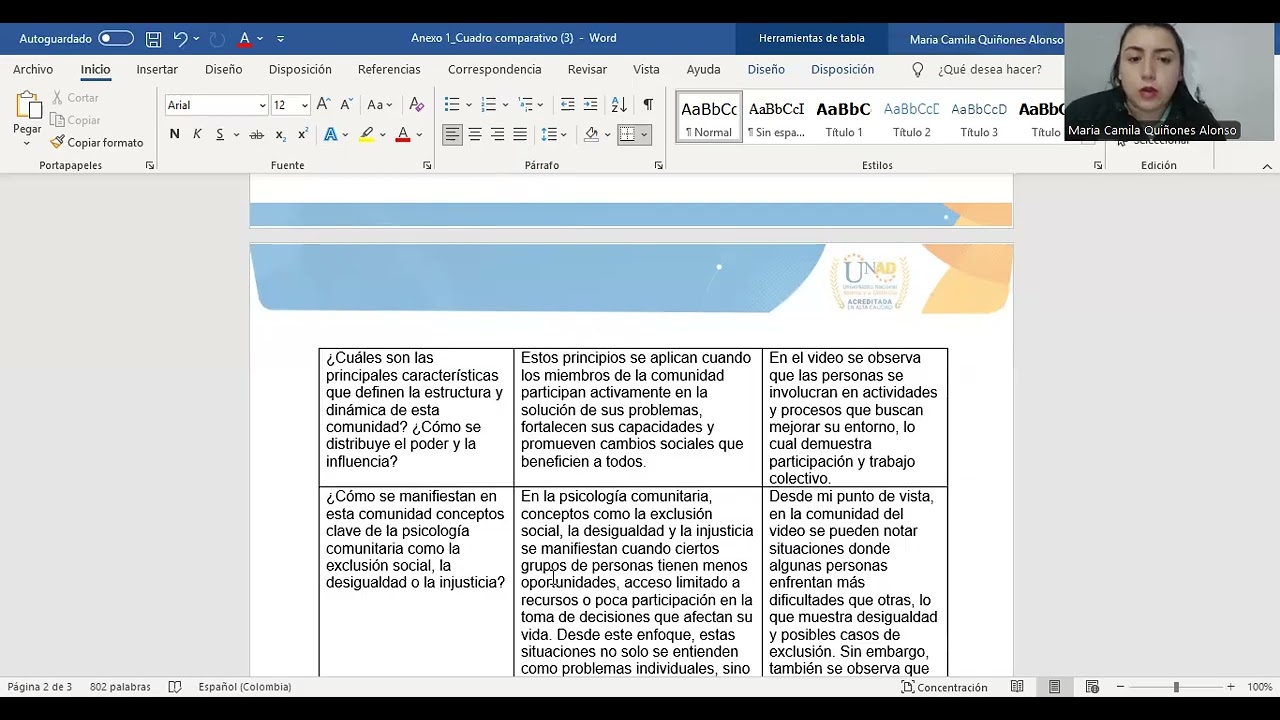Open Párrafo dialog launcher
The image size is (1280, 720).
658,165
